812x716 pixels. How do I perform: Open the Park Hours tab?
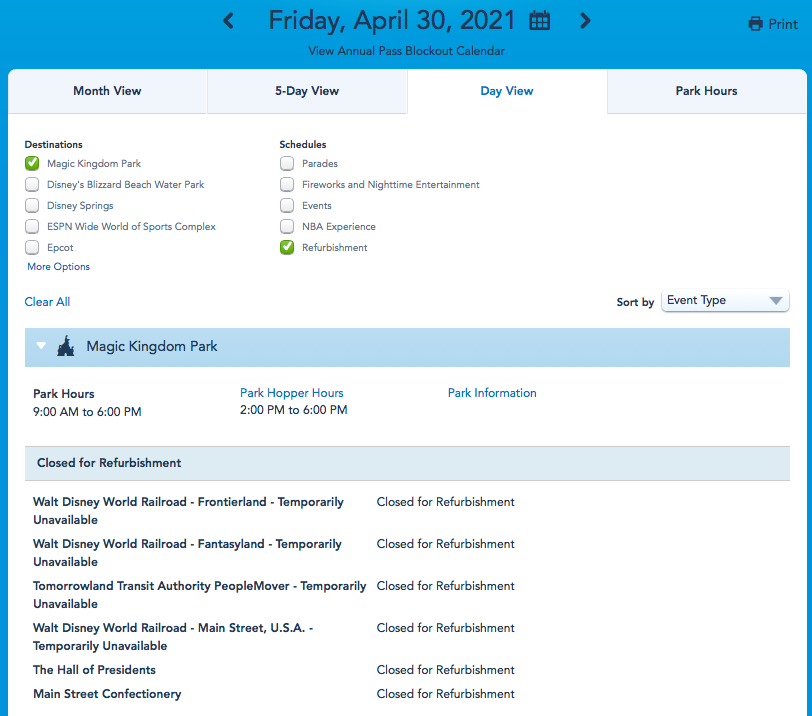706,91
